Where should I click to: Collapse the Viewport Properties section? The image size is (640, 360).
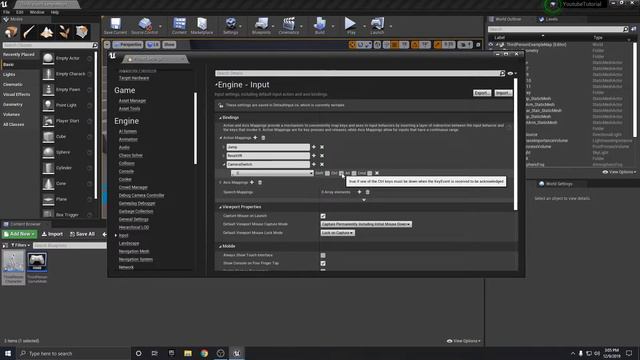coord(220,207)
